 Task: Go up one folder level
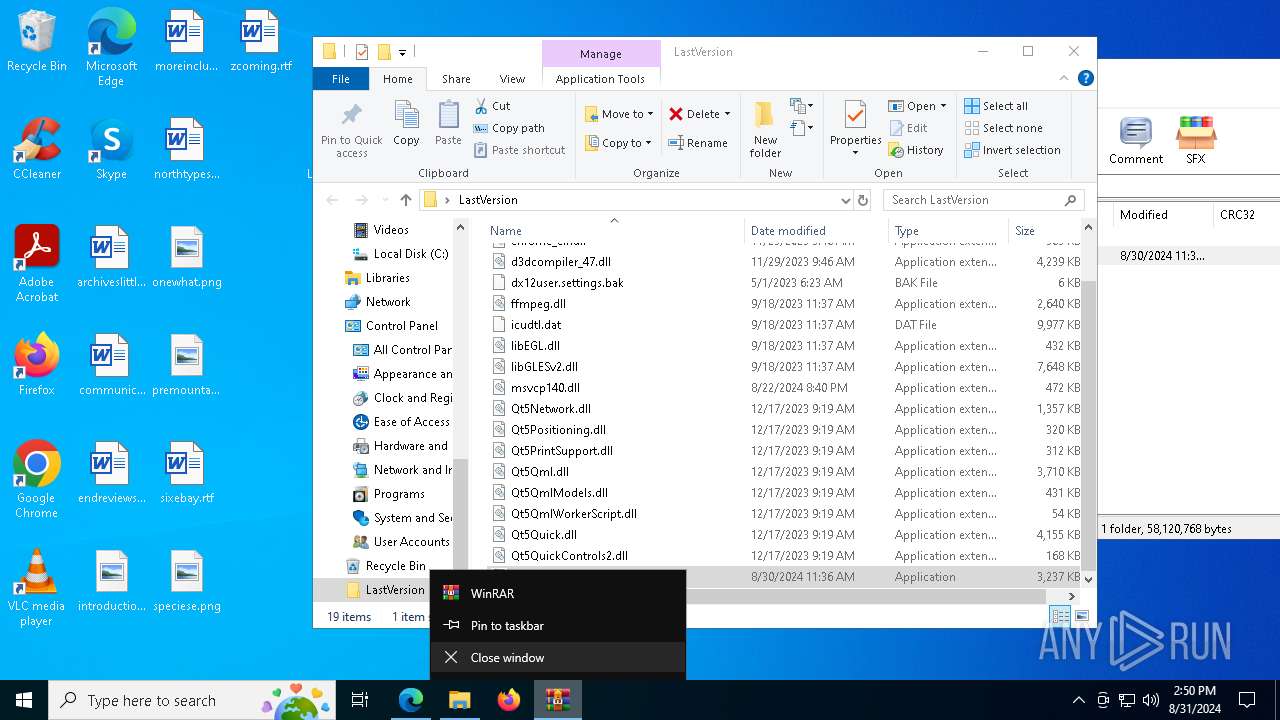click(405, 200)
